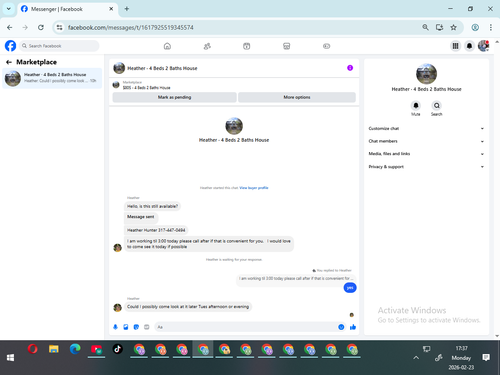Image resolution: width=500 pixels, height=375 pixels.
Task: Open the tab search dropdown arrow
Action: [9, 9]
